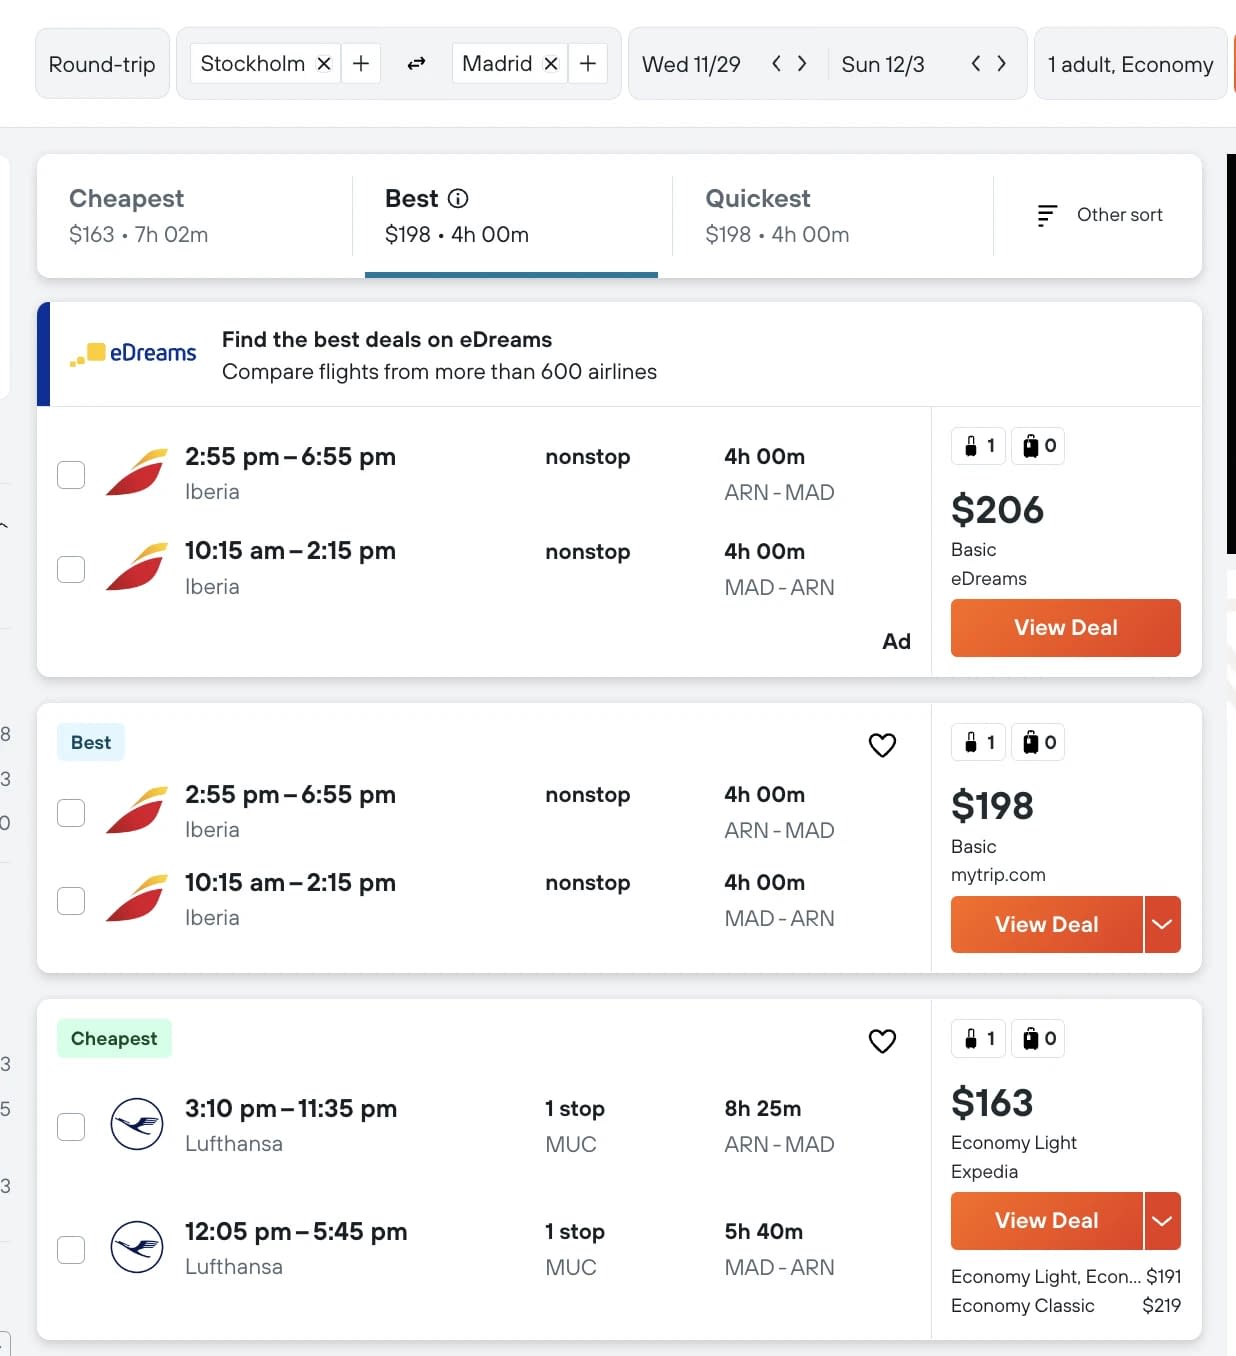
Task: Click the $198 price on Best card
Action: 992,806
